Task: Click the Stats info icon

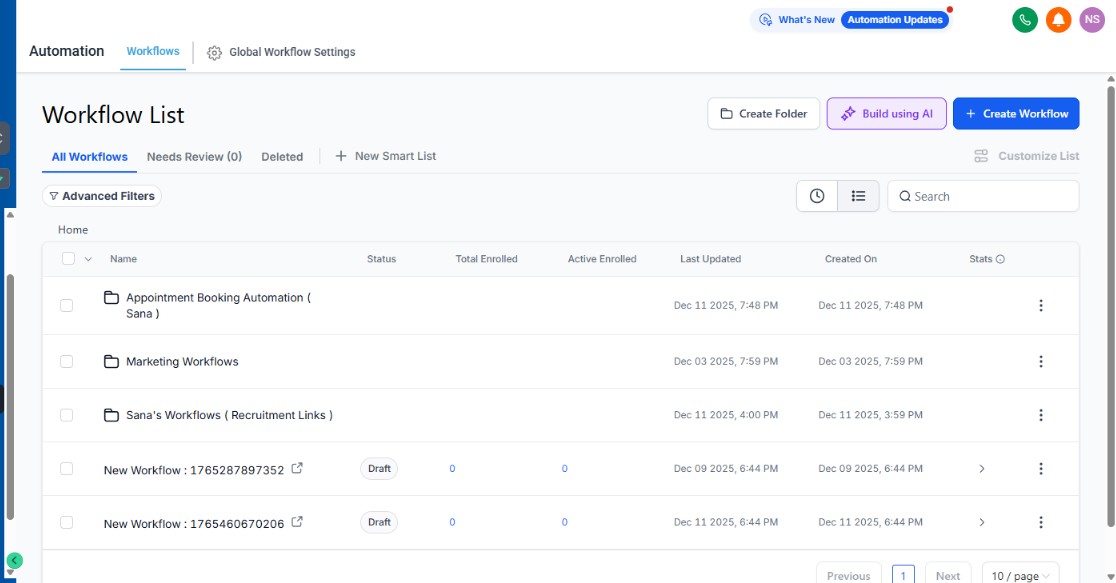Action: click(x=1000, y=259)
